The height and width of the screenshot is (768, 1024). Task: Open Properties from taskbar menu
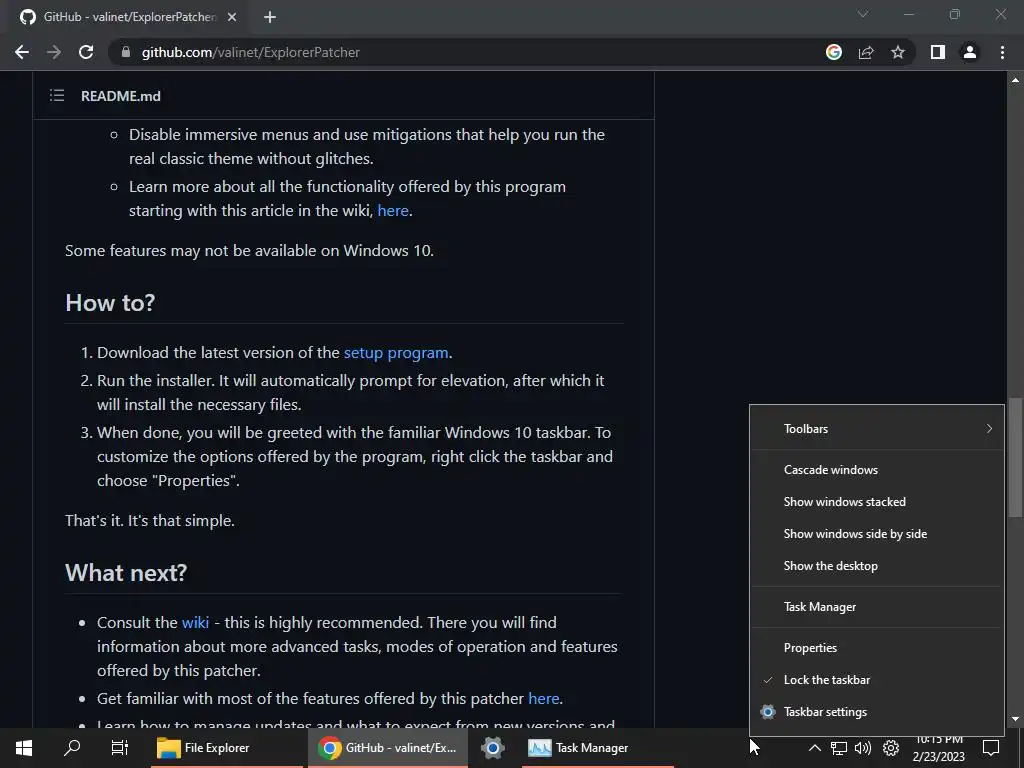pyautogui.click(x=876, y=648)
